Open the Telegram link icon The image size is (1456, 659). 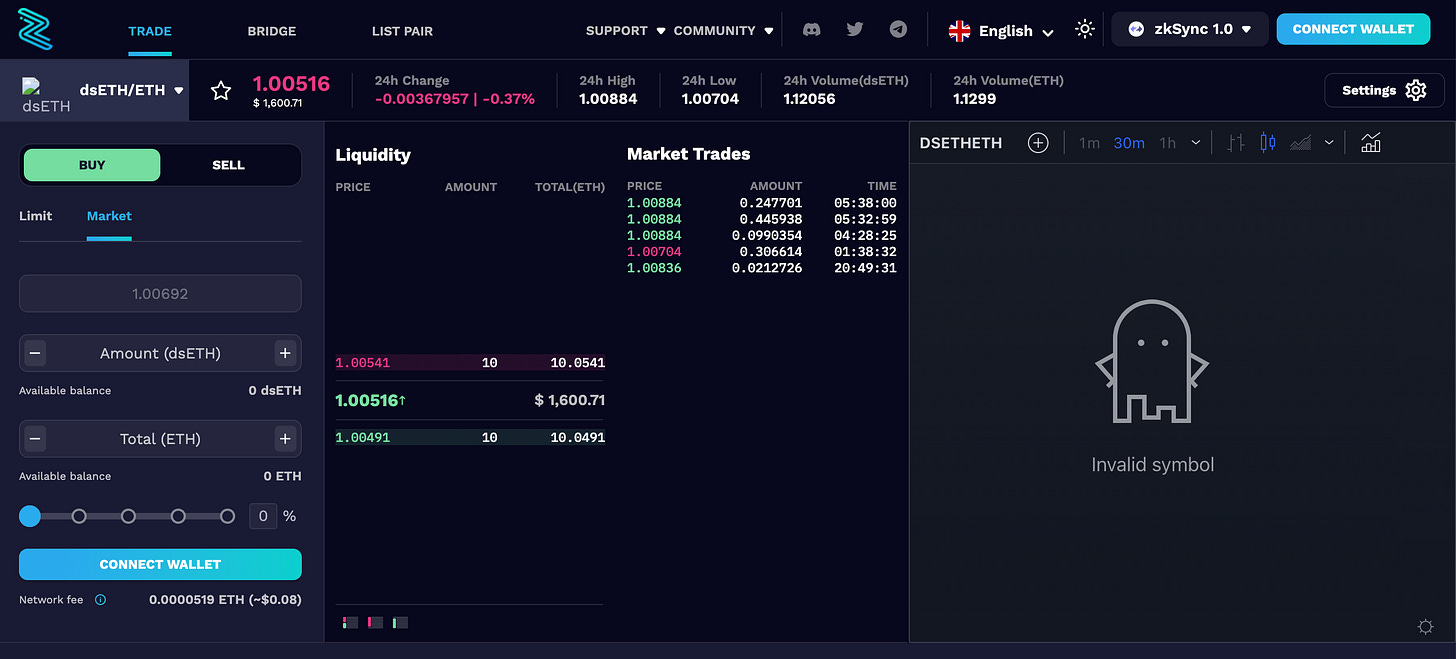[898, 29]
